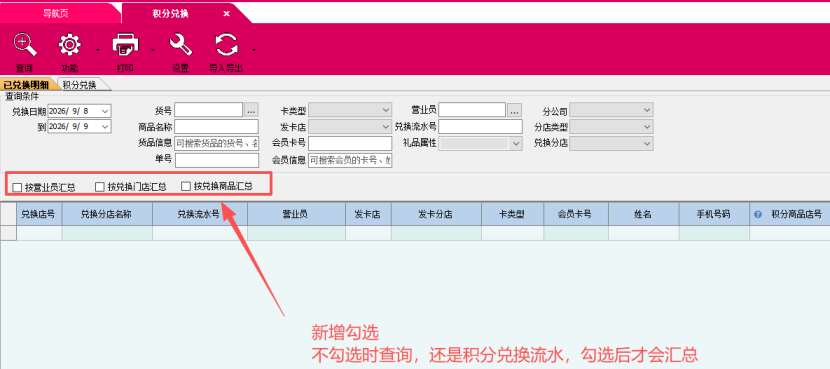Click the browse button next to 营业员
The width and height of the screenshot is (830, 369).
pyautogui.click(x=515, y=110)
